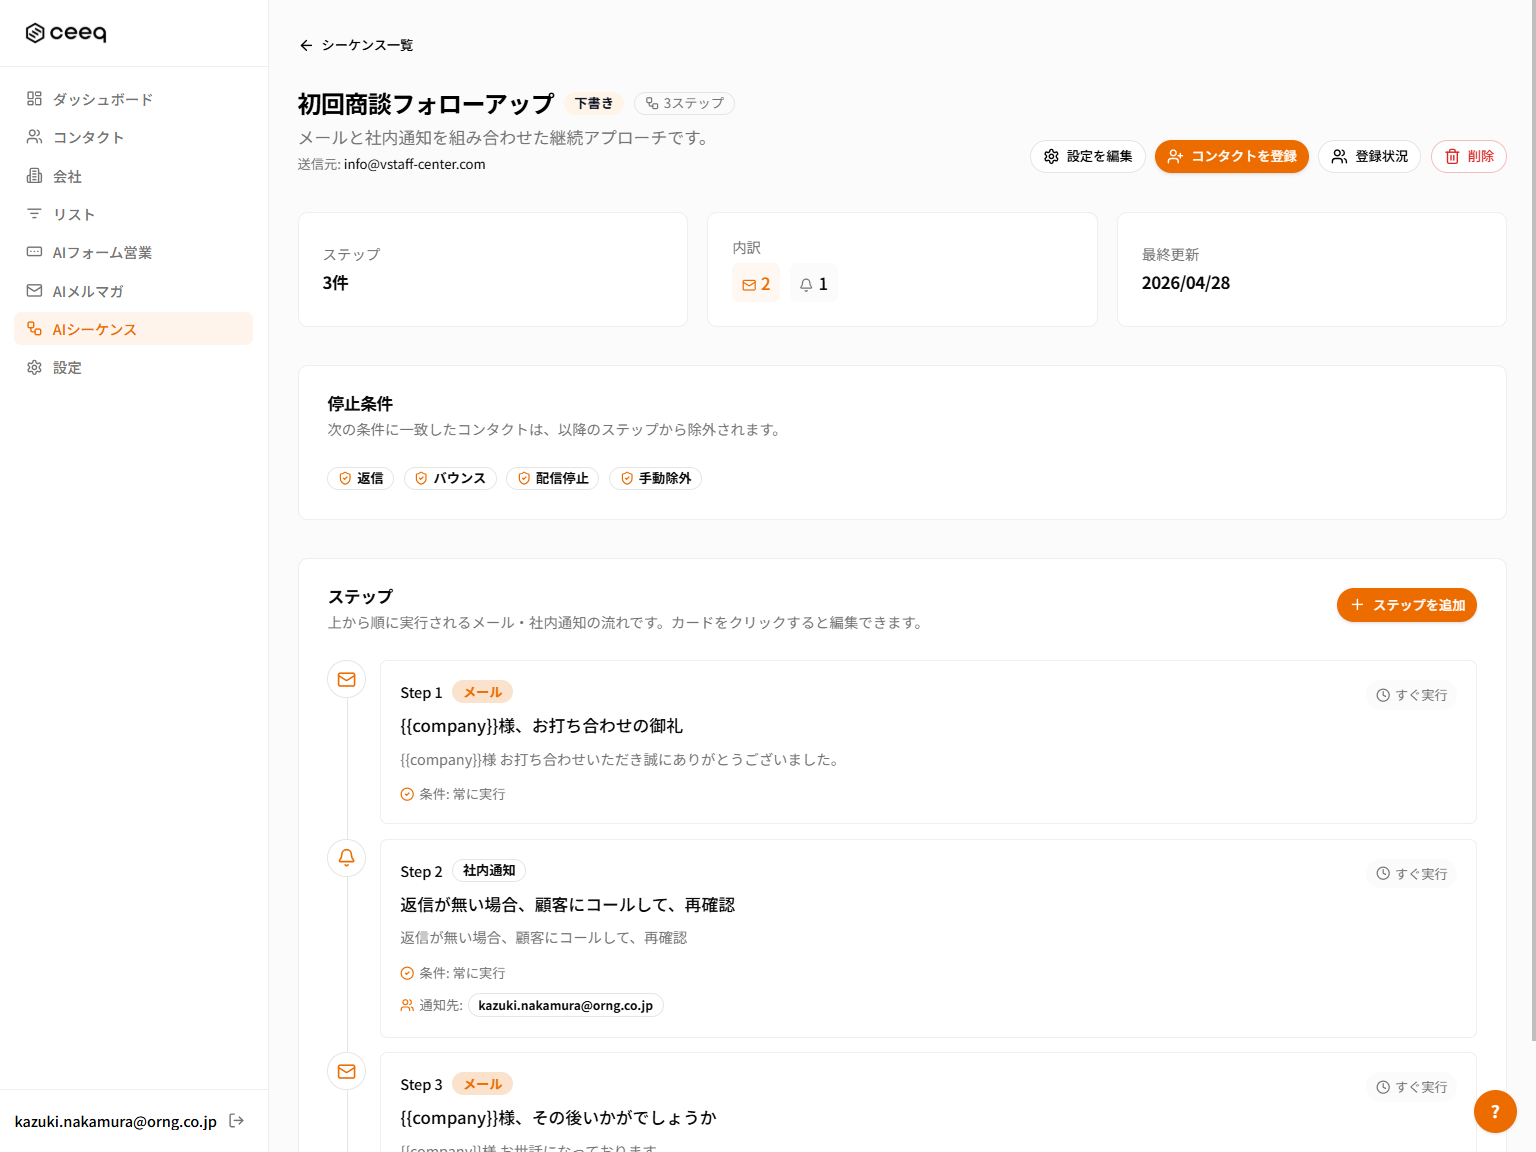Click the 削除 button
Screen dimensions: 1536x1152
(x=1469, y=156)
